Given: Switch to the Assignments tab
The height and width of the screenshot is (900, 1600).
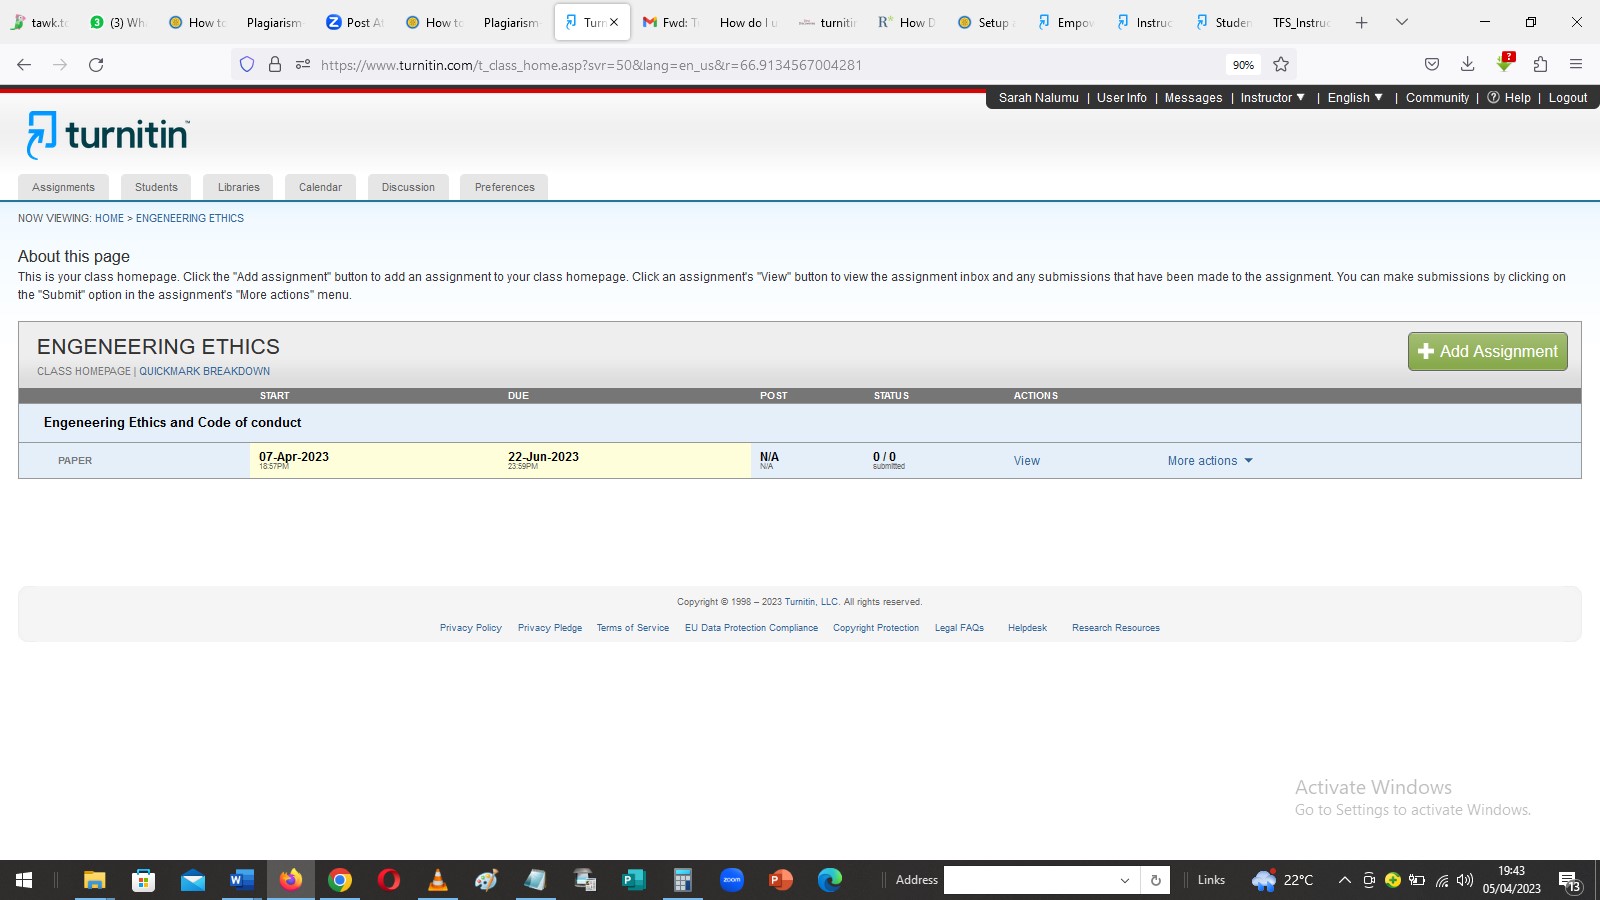Looking at the screenshot, I should click(x=63, y=187).
